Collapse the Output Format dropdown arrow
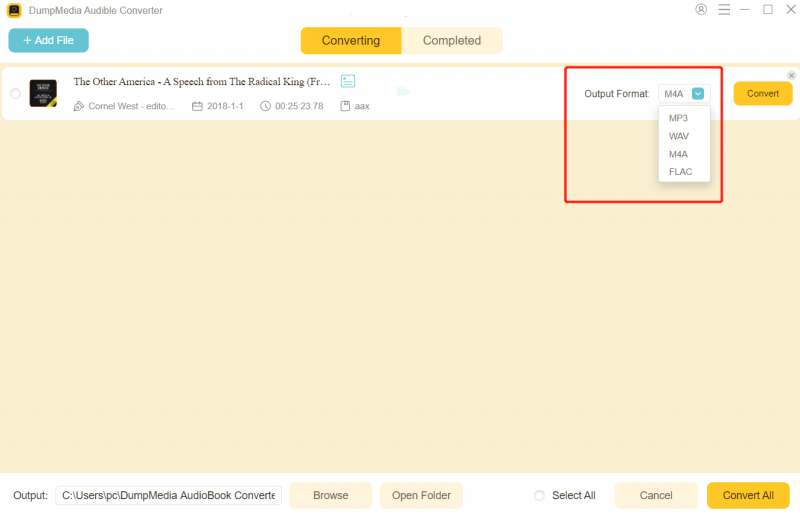800x516 pixels. [x=698, y=94]
